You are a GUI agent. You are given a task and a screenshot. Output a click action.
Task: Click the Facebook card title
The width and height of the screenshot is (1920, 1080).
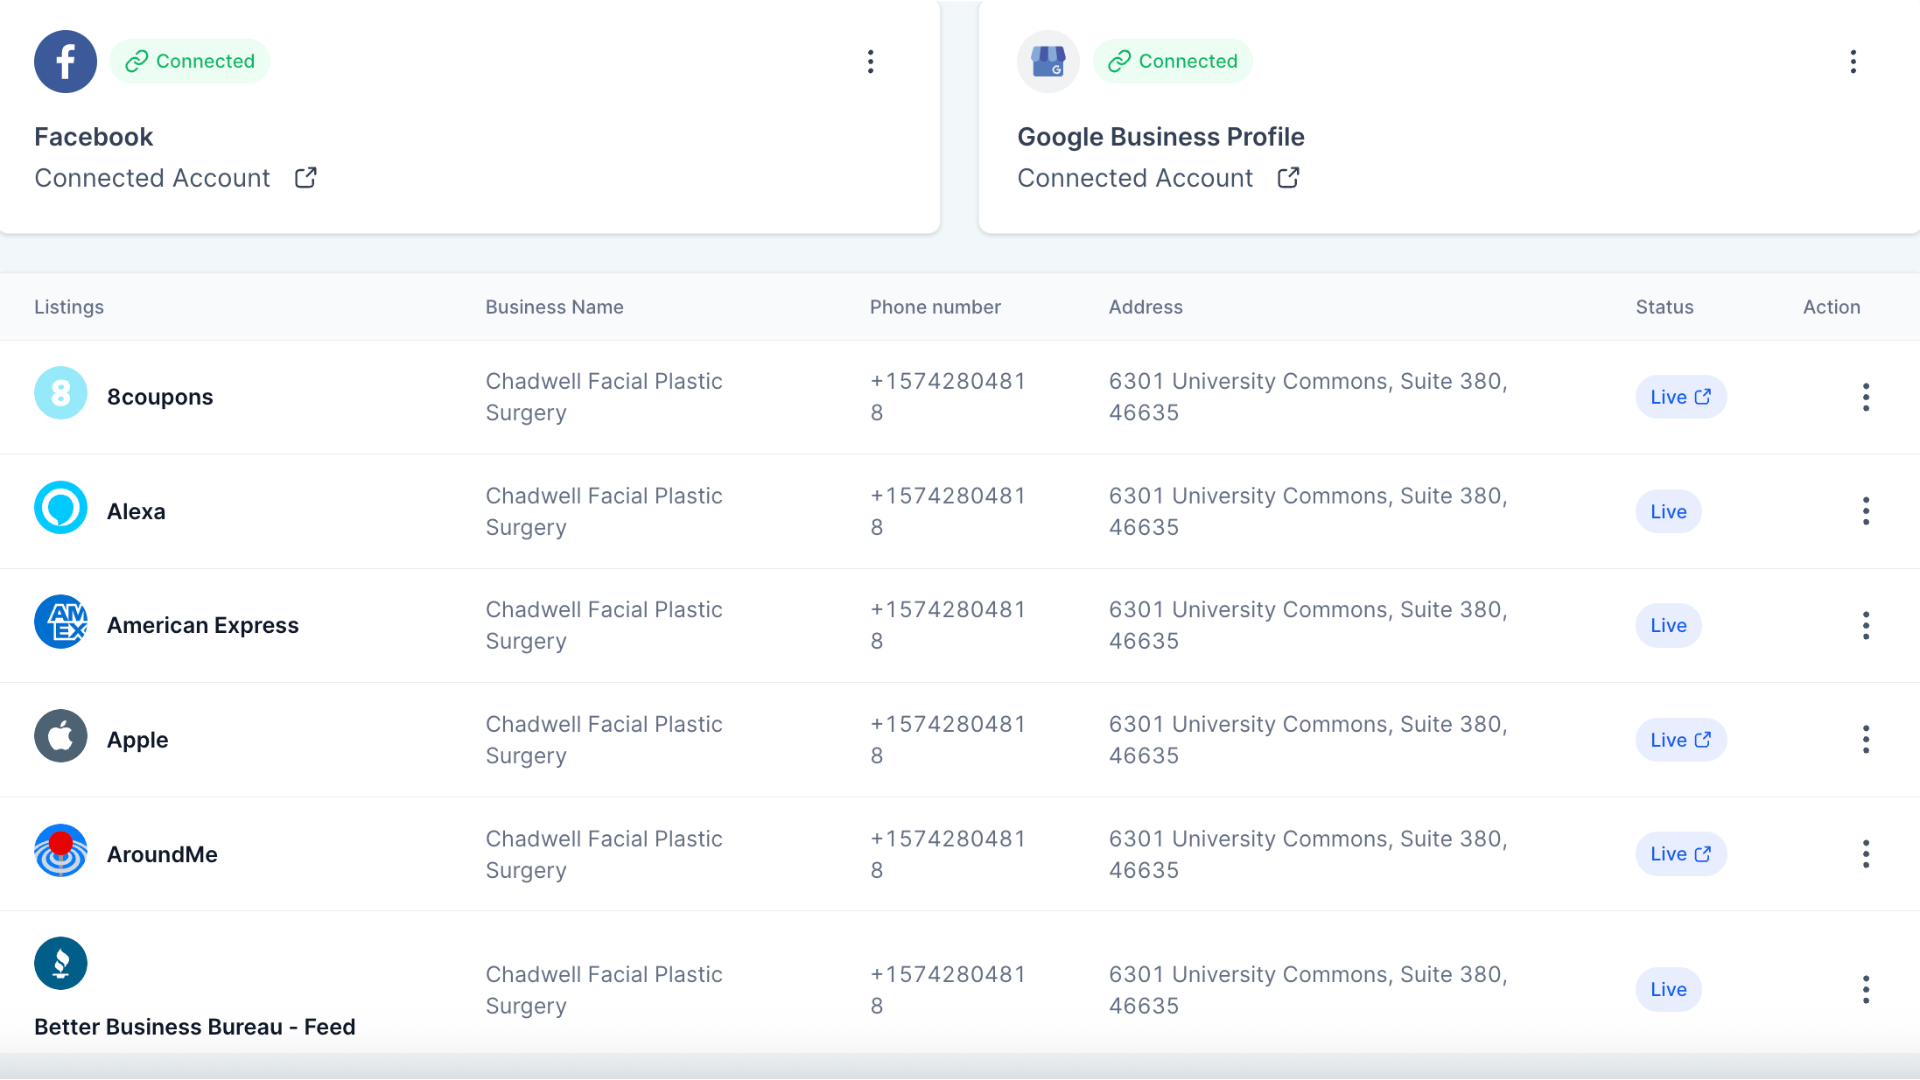point(93,137)
